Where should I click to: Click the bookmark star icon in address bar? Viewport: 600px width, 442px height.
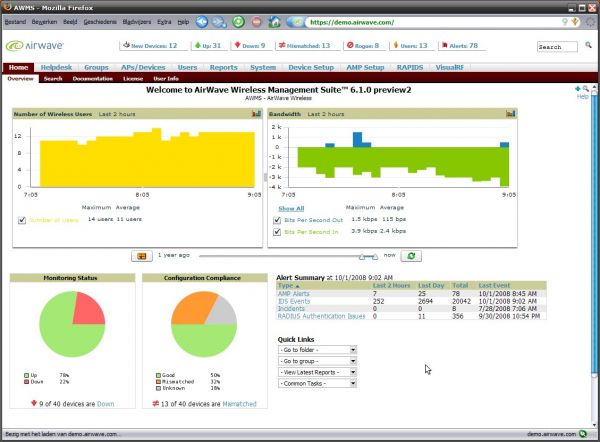pyautogui.click(x=574, y=22)
